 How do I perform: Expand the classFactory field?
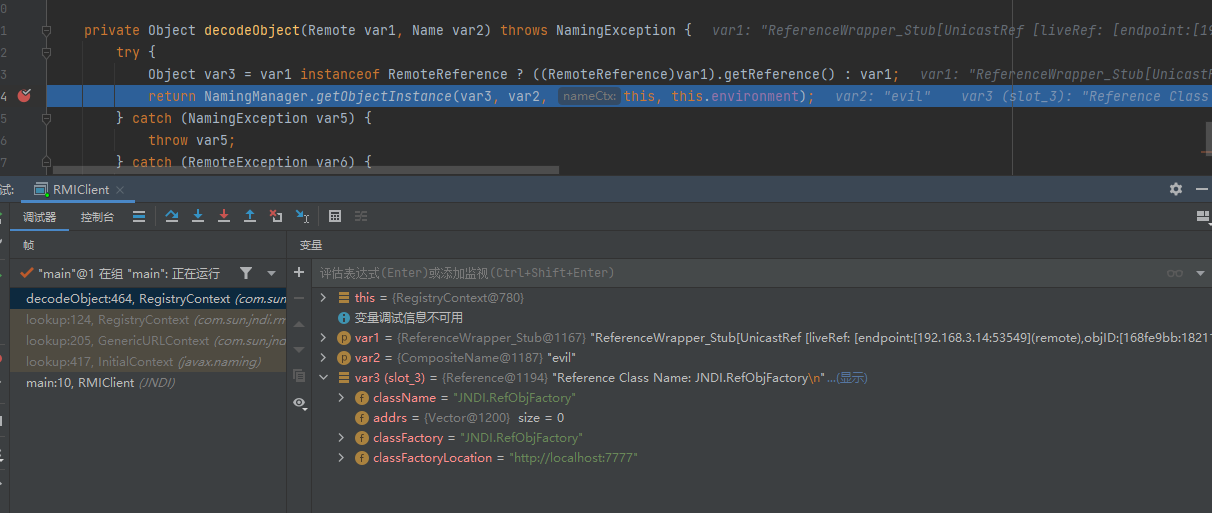click(x=342, y=438)
